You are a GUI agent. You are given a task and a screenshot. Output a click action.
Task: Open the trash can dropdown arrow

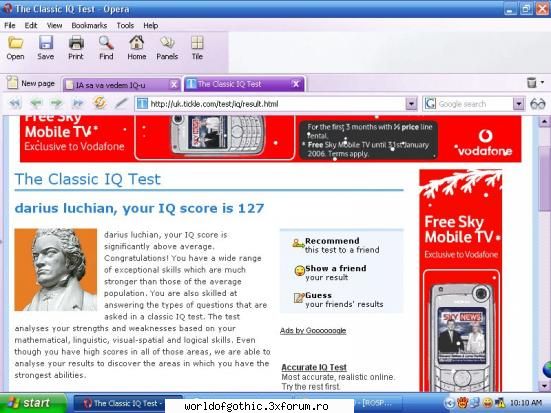[x=542, y=83]
